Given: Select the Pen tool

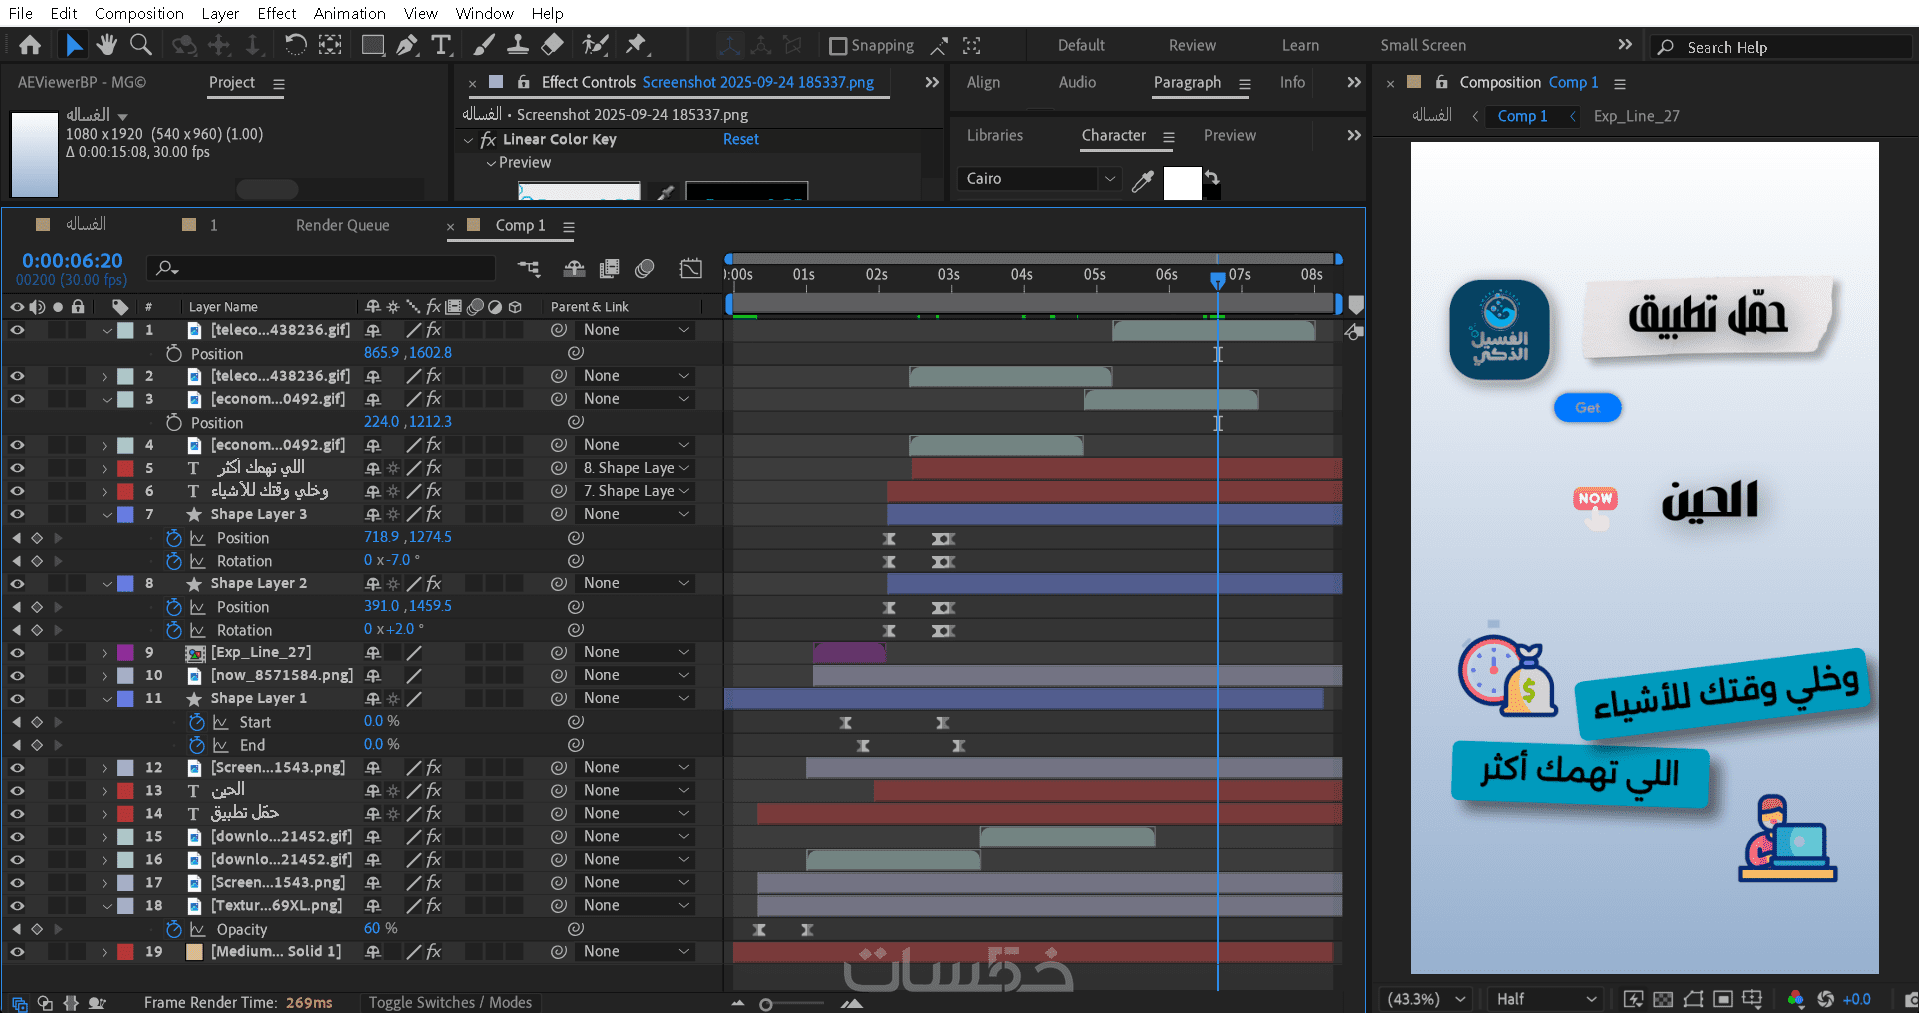Looking at the screenshot, I should [x=406, y=45].
